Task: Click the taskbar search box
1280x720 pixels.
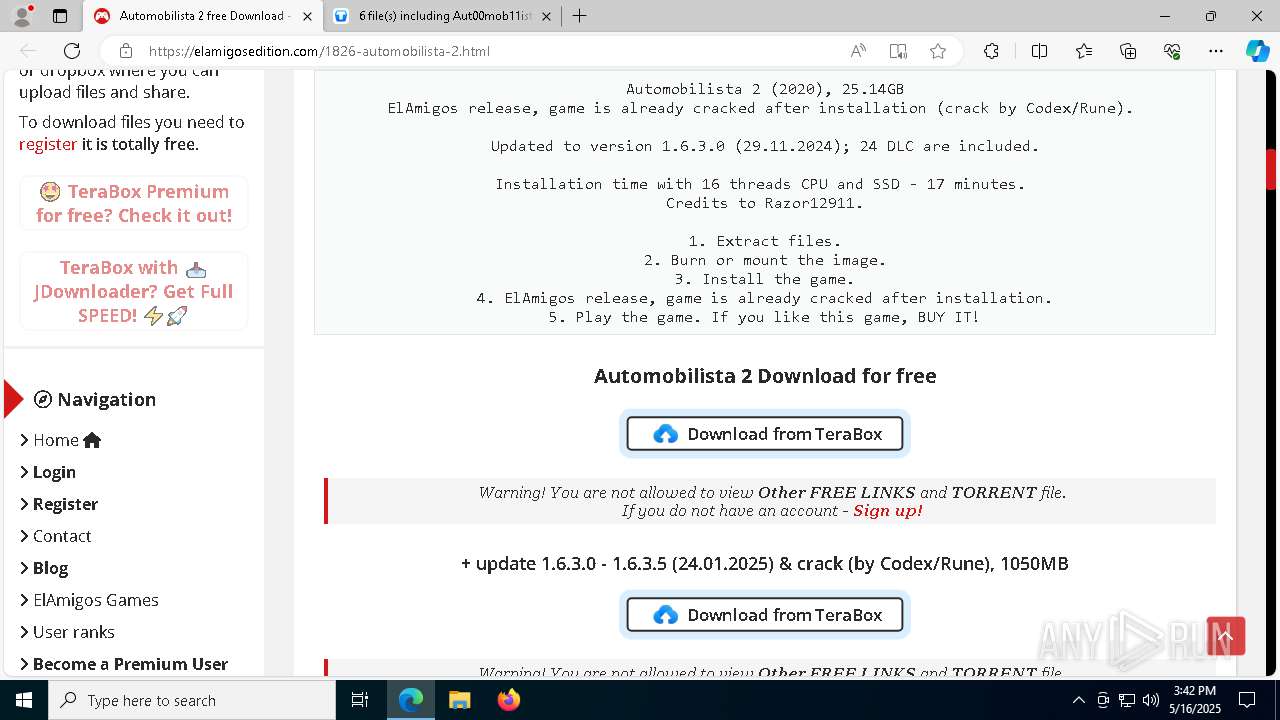Action: pos(192,700)
